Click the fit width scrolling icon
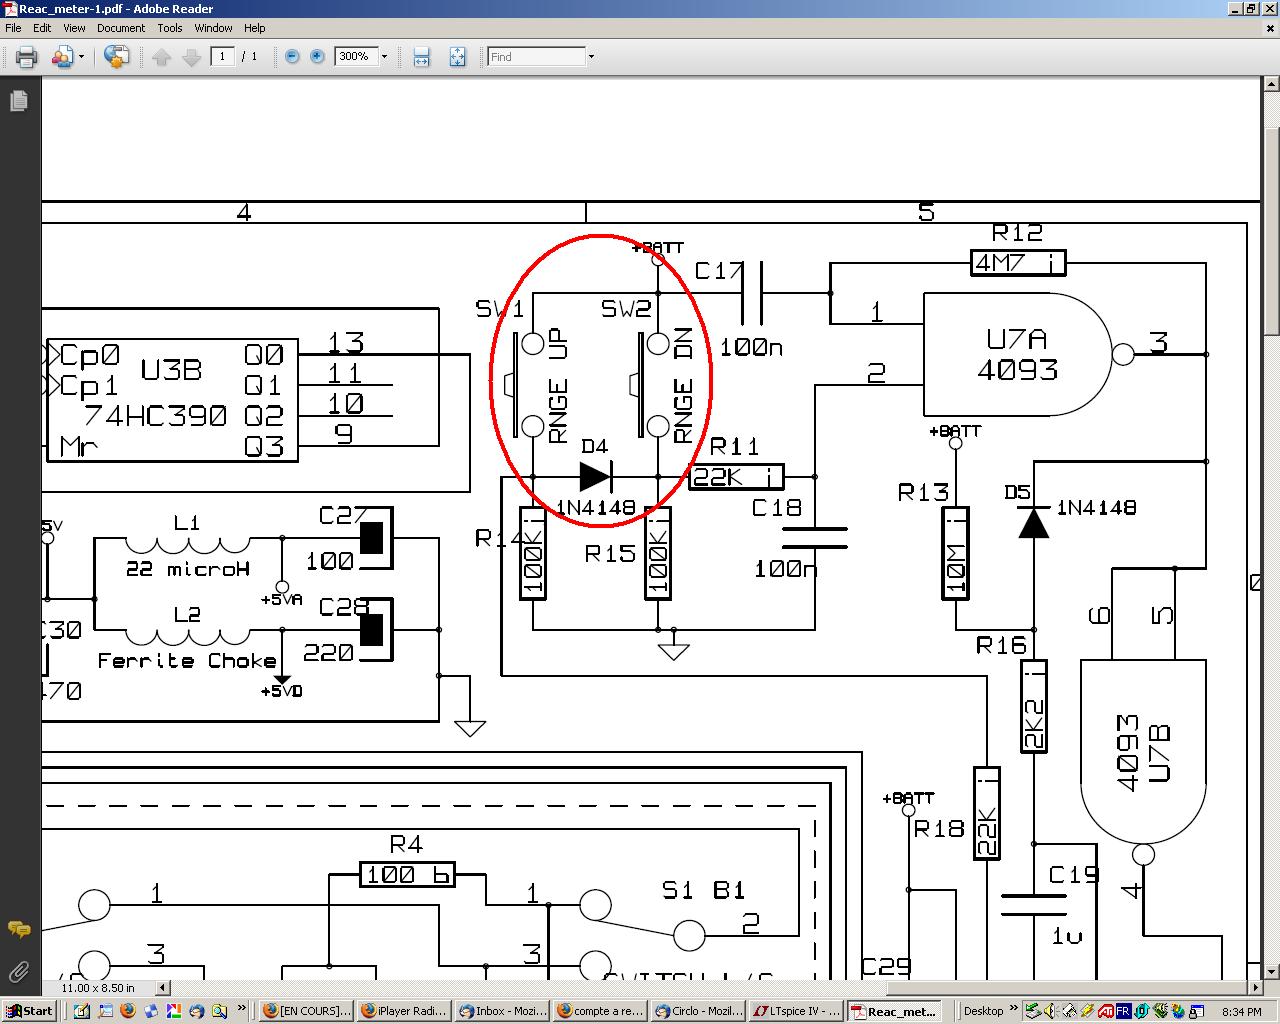 (422, 57)
